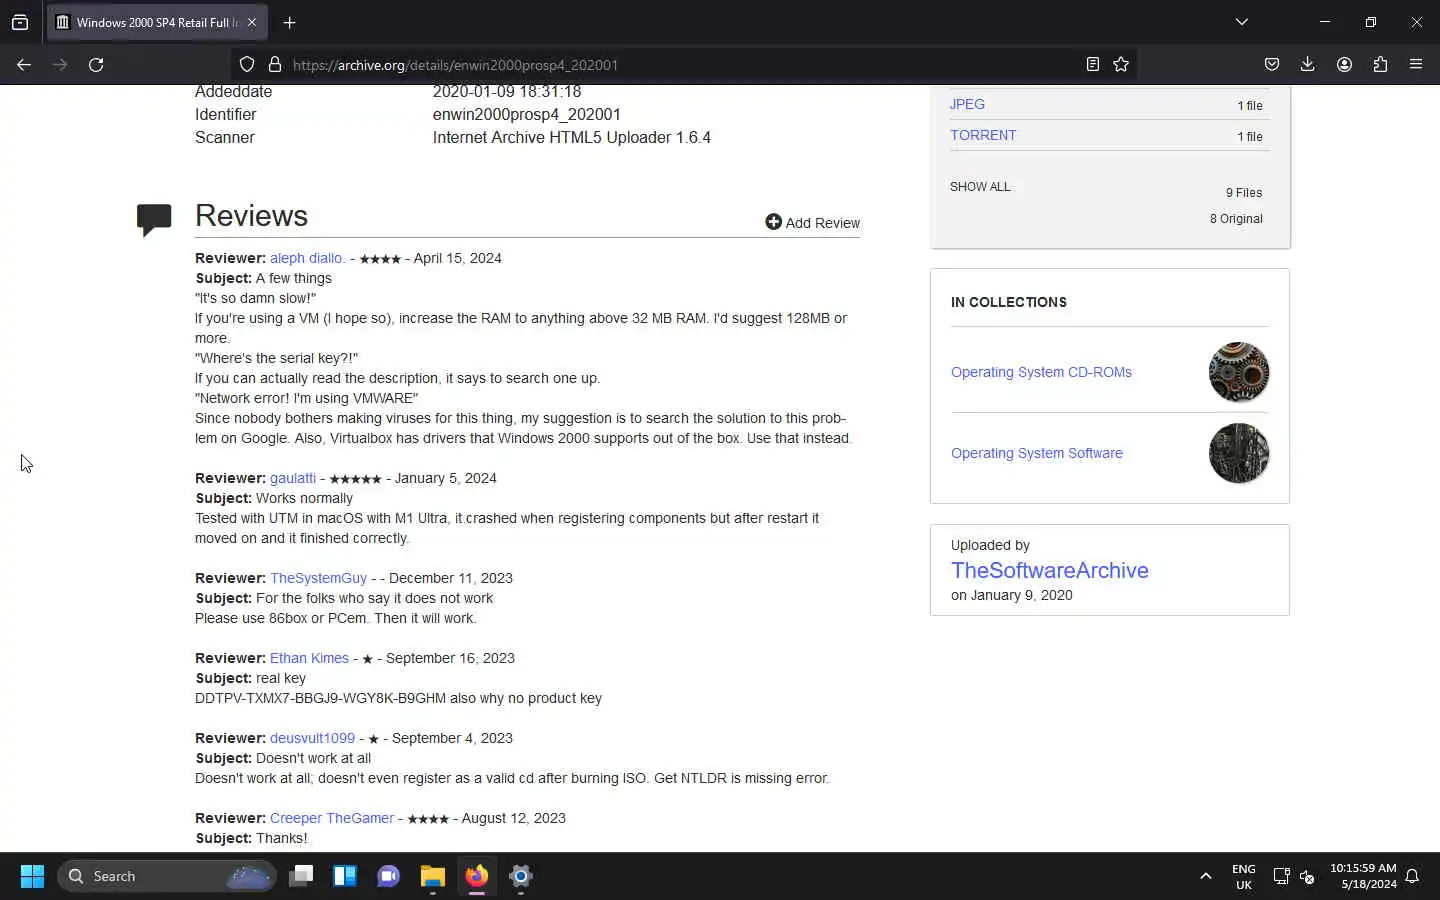Open Settings from the taskbar
The image size is (1440, 900).
pyautogui.click(x=521, y=876)
